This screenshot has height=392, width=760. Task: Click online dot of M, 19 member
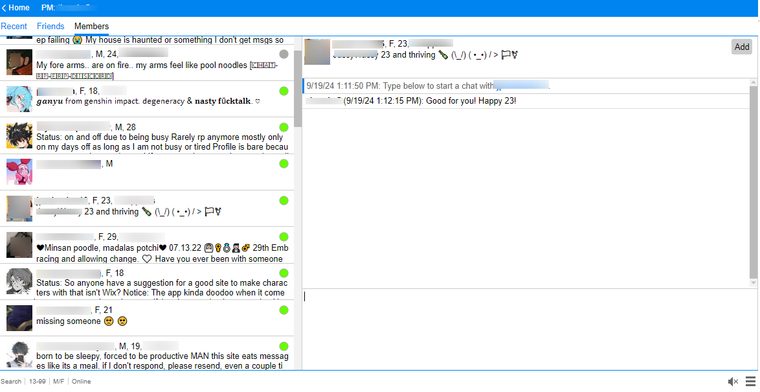click(284, 346)
